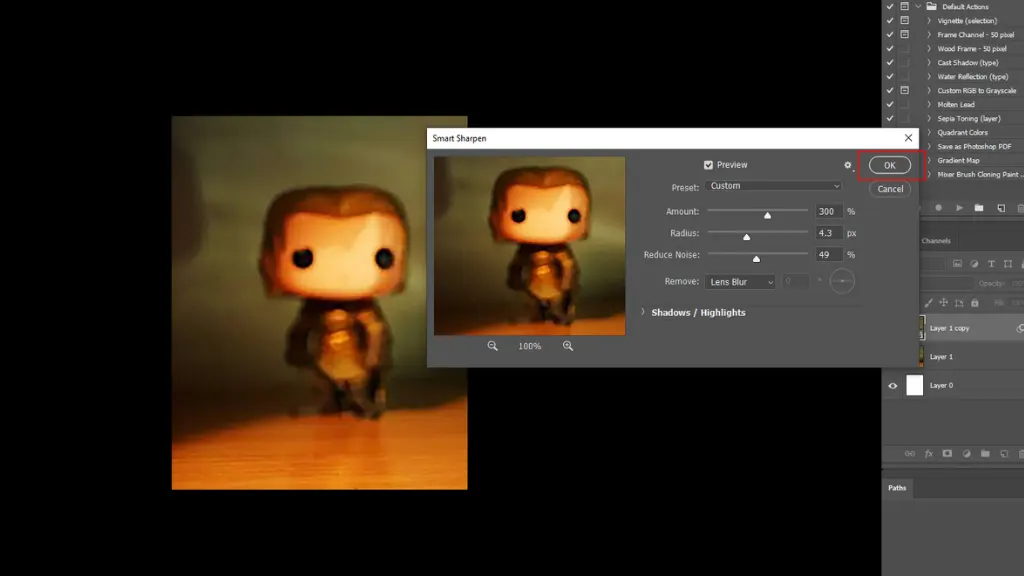Click the Begin Recording button in Actions panel
The width and height of the screenshot is (1024, 576).
tap(938, 208)
